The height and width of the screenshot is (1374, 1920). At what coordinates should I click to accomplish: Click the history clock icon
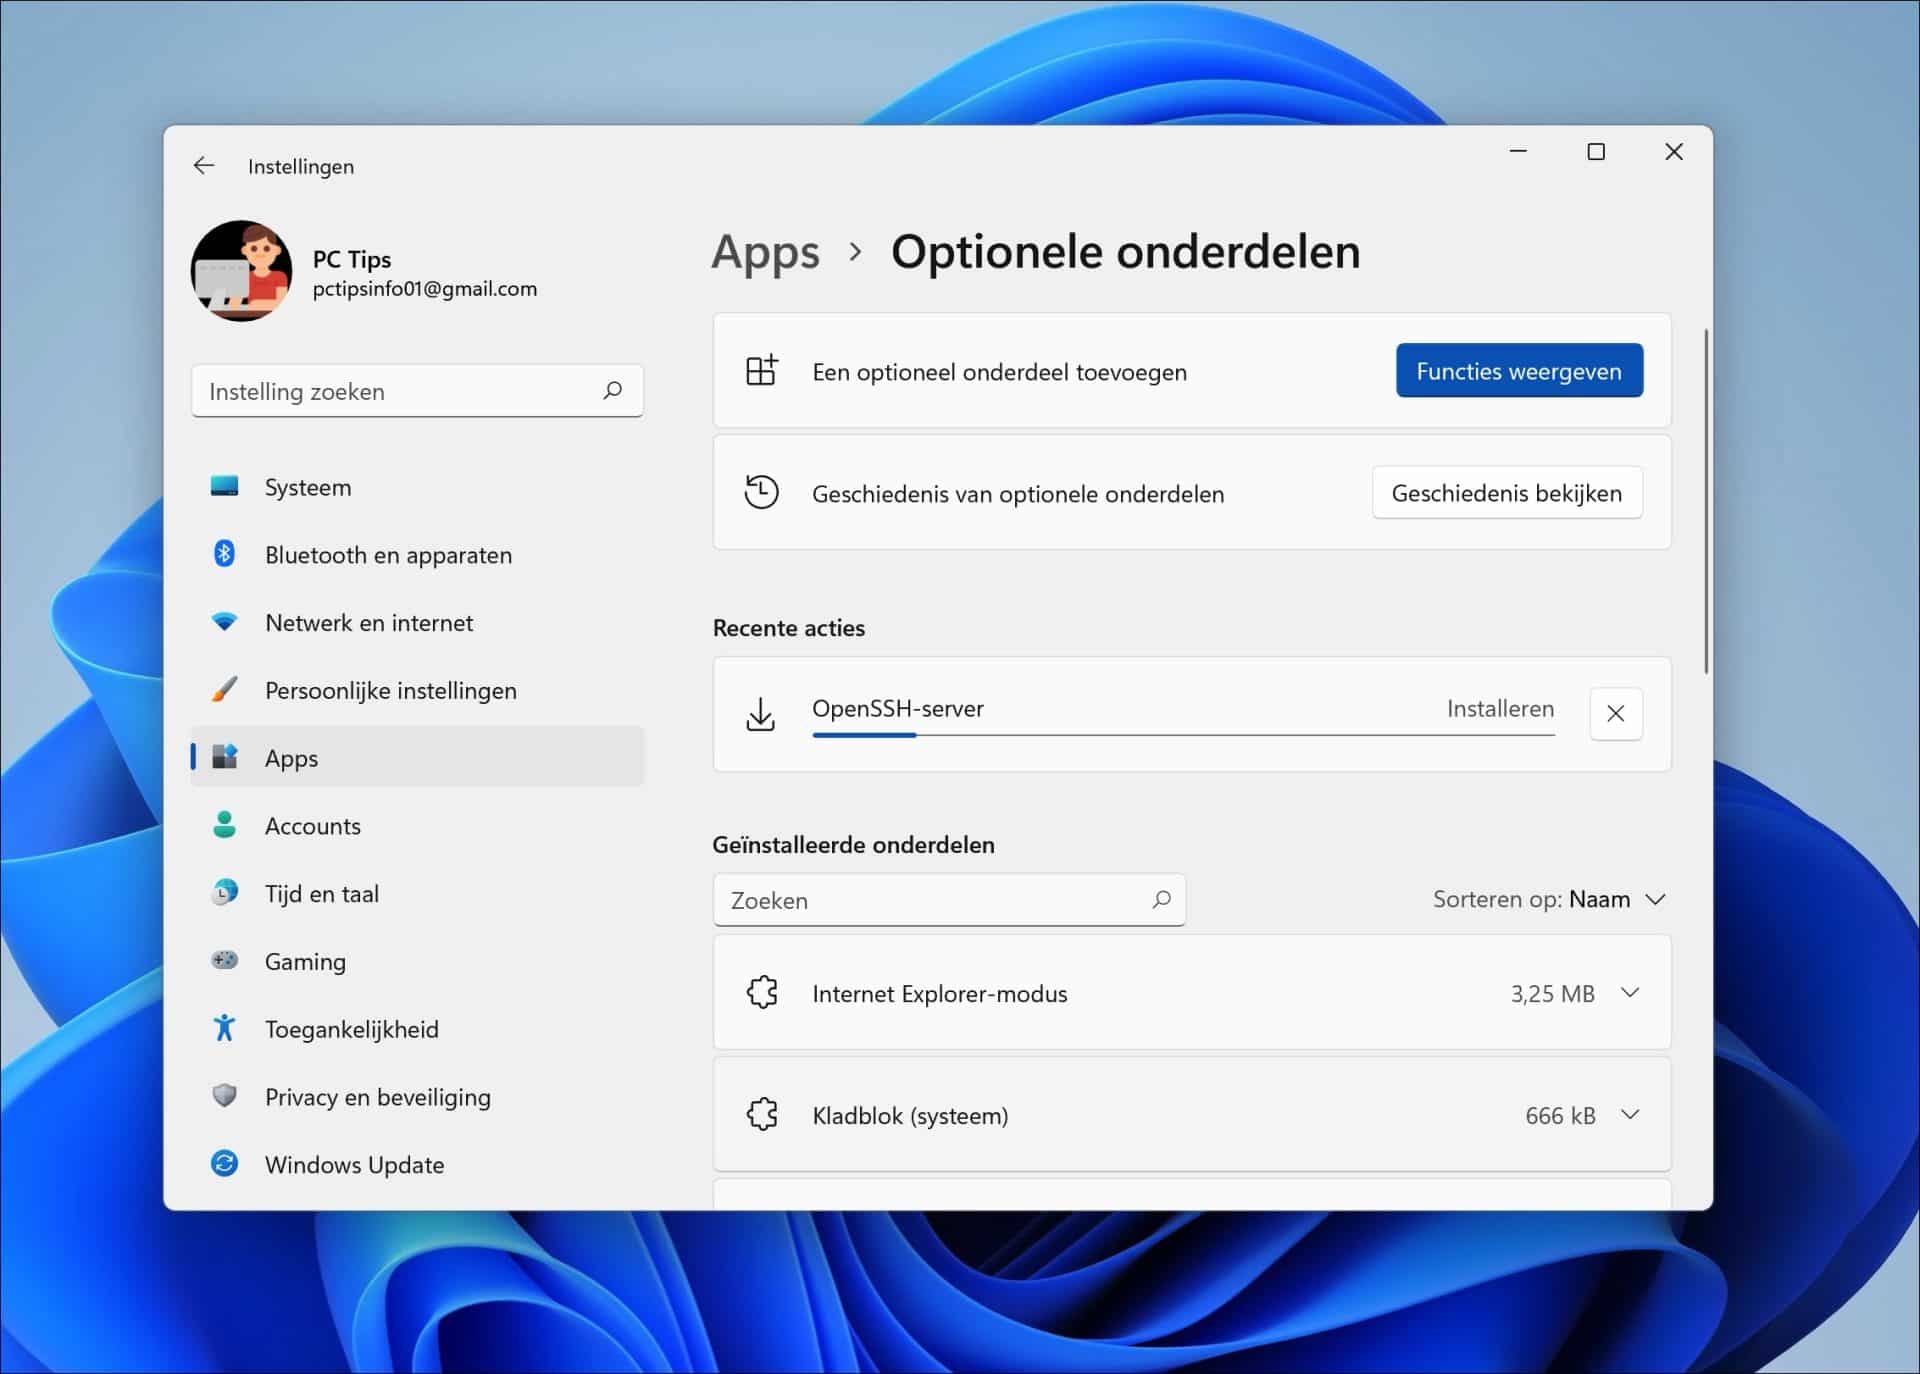click(x=762, y=492)
